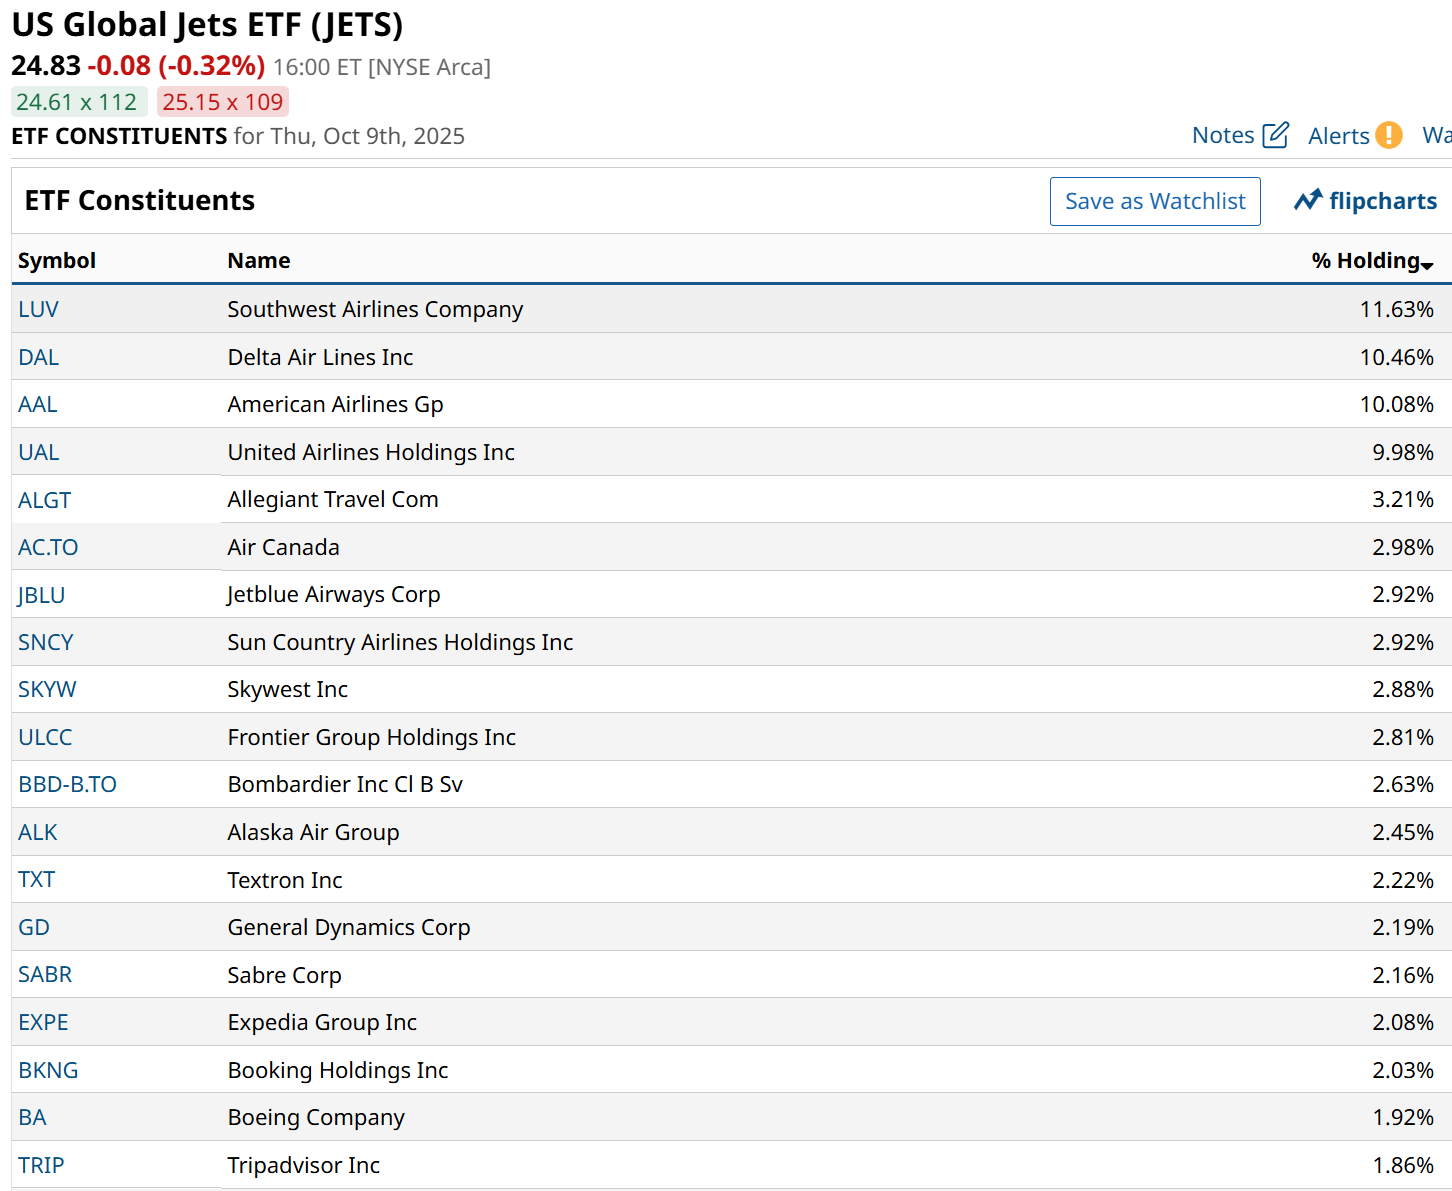The image size is (1452, 1191).
Task: Select Bombardier Inc Cl B Sv name
Action: pos(345,785)
